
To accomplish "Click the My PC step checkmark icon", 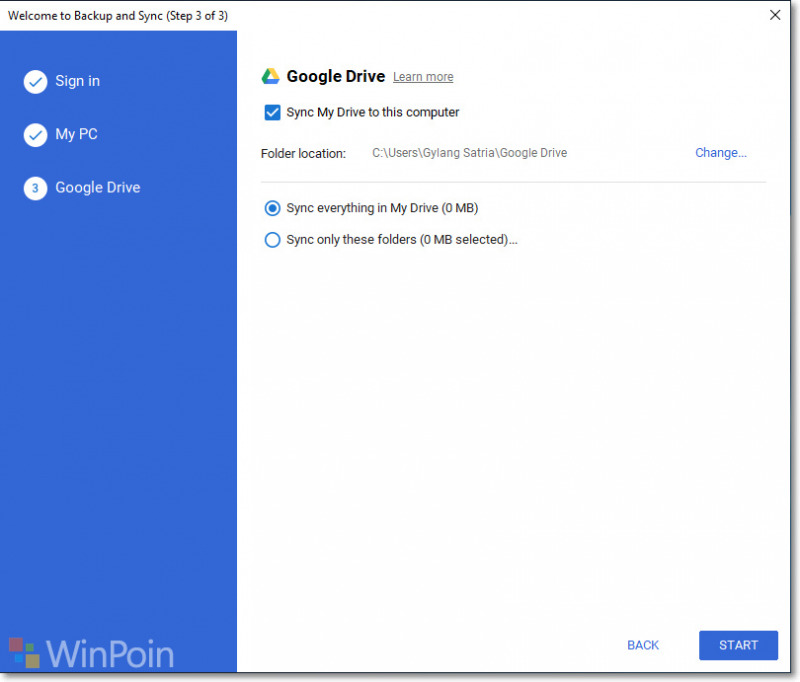I will click(x=35, y=135).
